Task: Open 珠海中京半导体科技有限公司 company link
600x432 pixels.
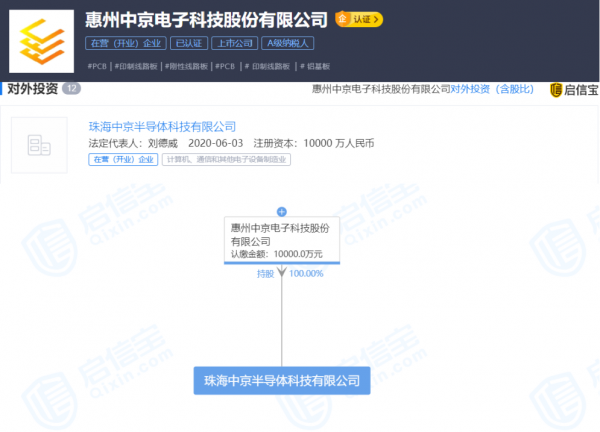Action: [x=162, y=127]
